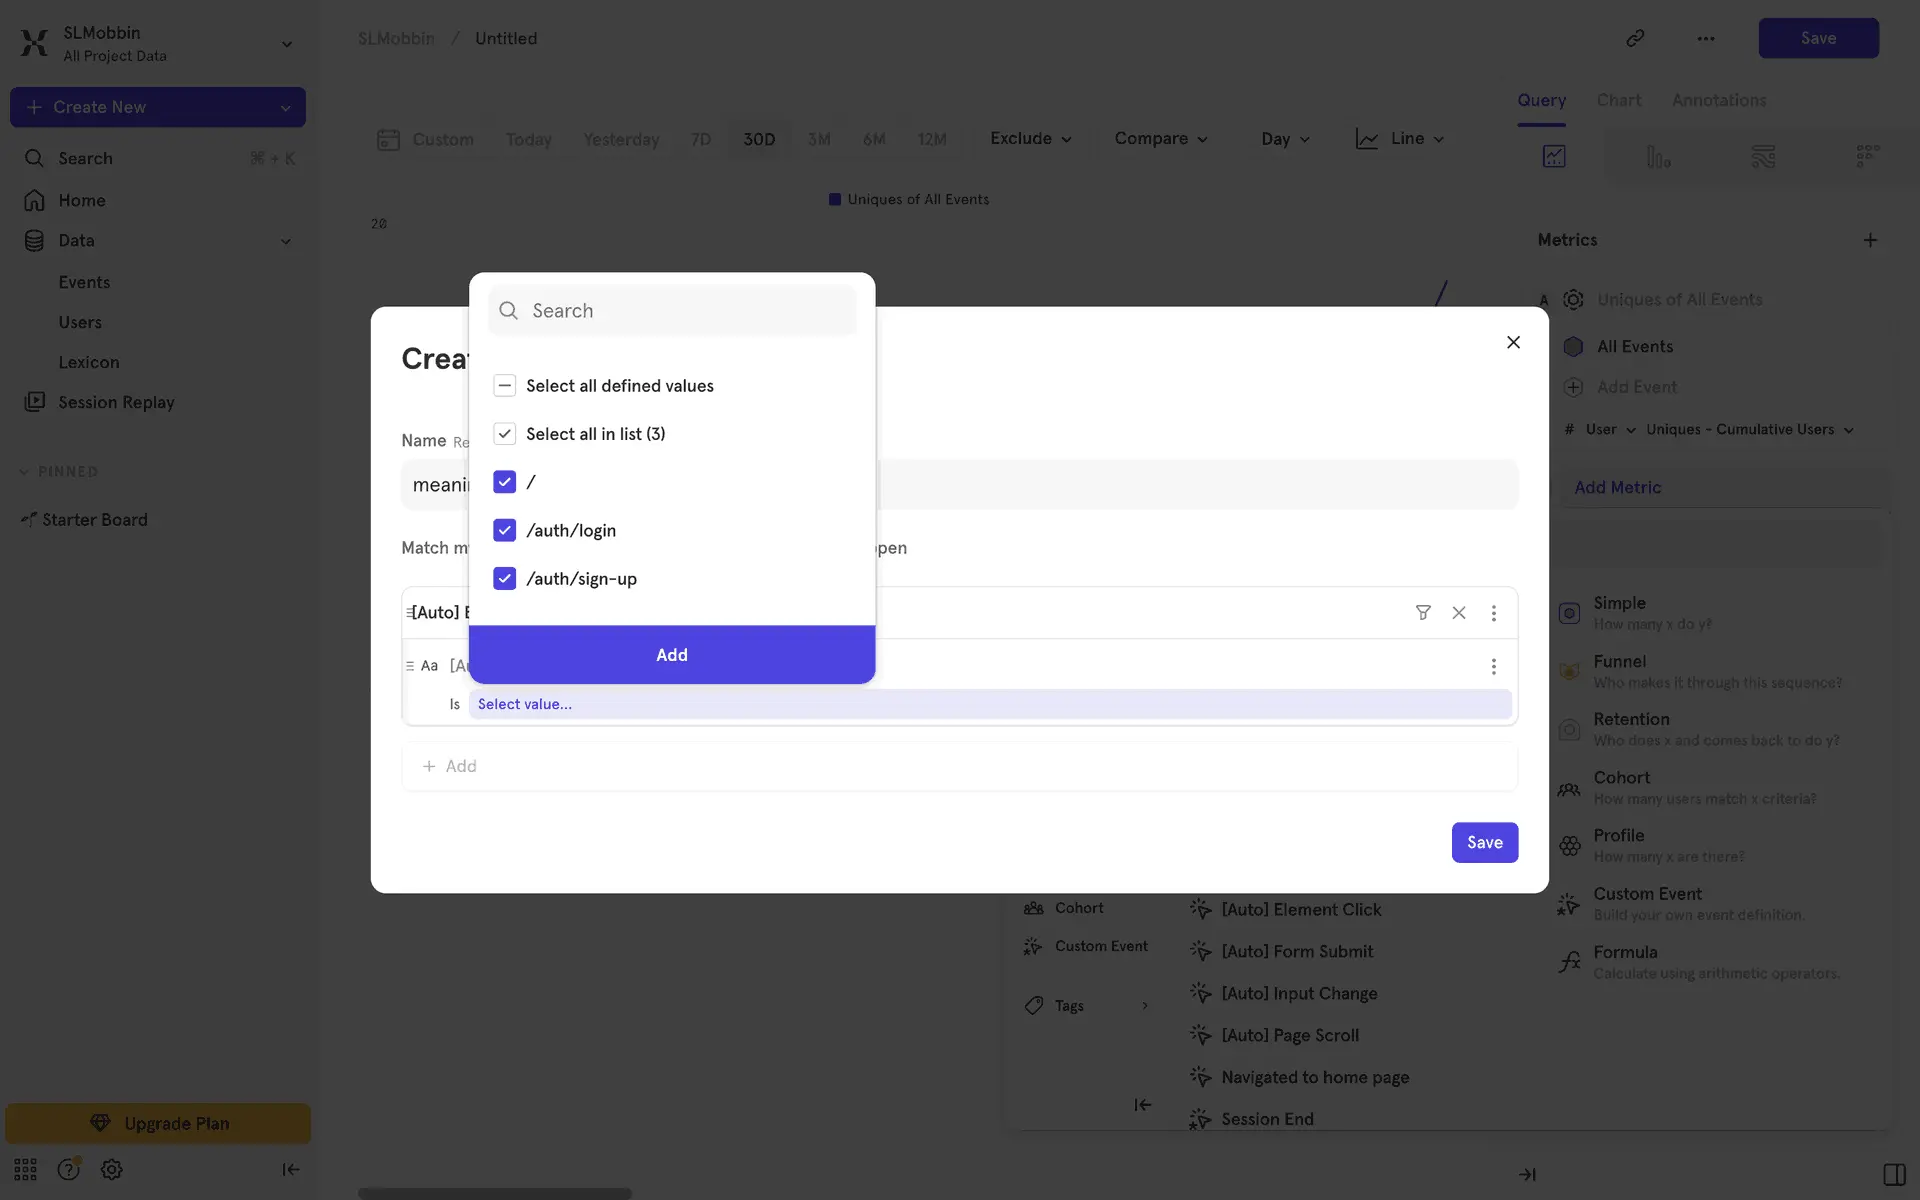Open settings gear in bottom bar
Image resolution: width=1920 pixels, height=1200 pixels.
click(111, 1169)
